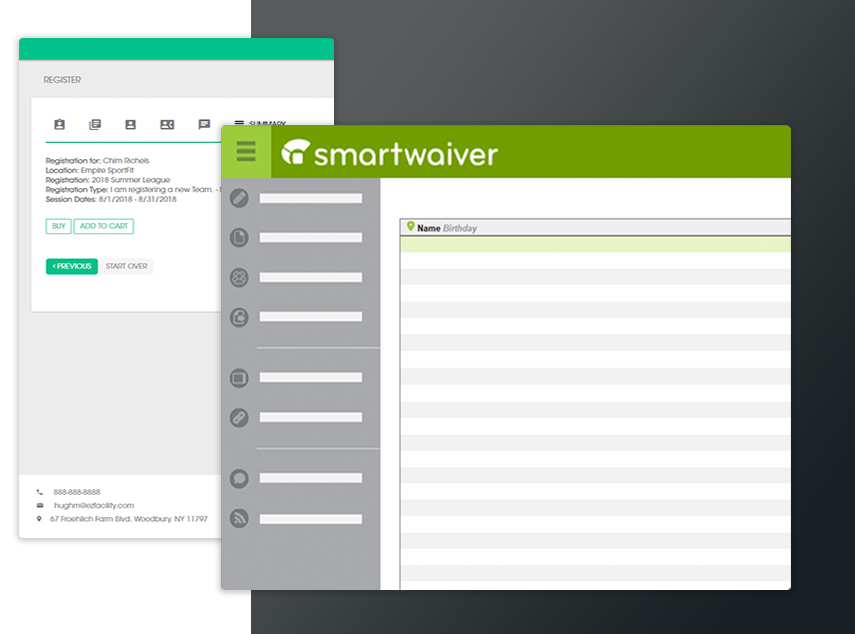Click the people group icon in sidebar
The height and width of the screenshot is (634, 855).
(239, 277)
